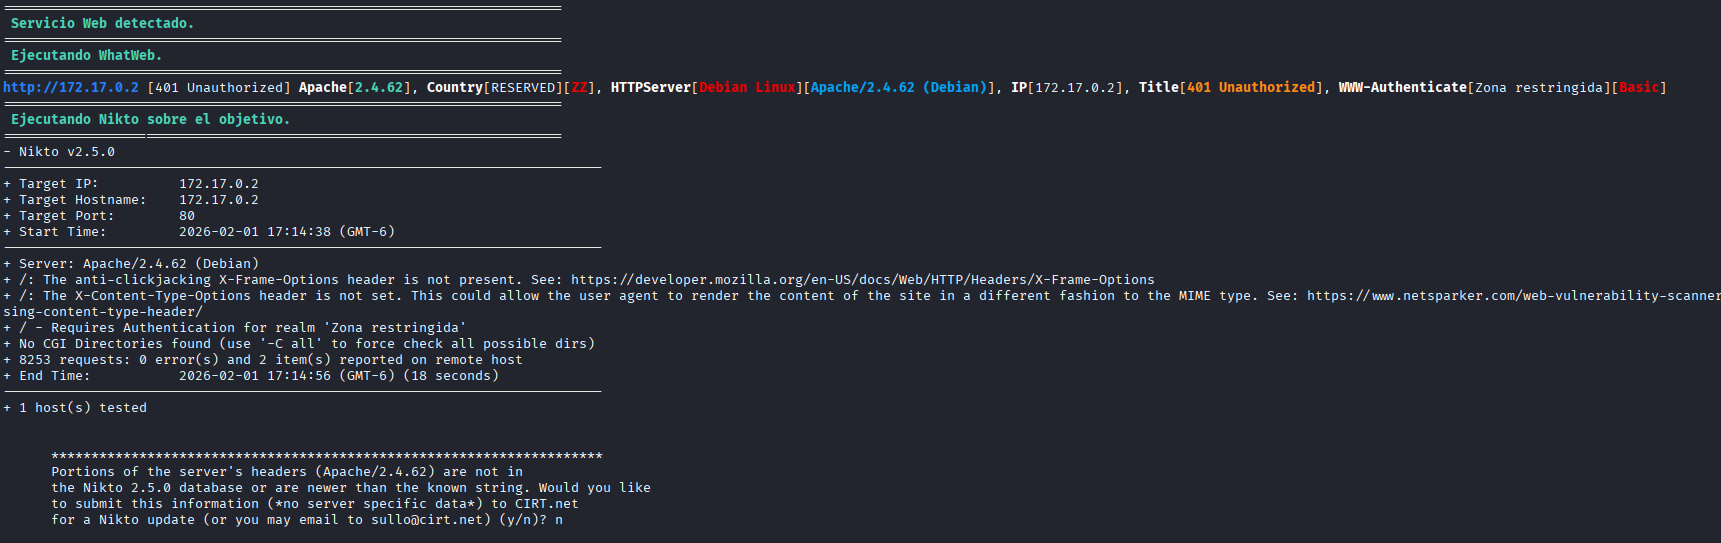Open the developer.mozilla.org X-Frame-Options link
1721x543 pixels.
[862, 280]
